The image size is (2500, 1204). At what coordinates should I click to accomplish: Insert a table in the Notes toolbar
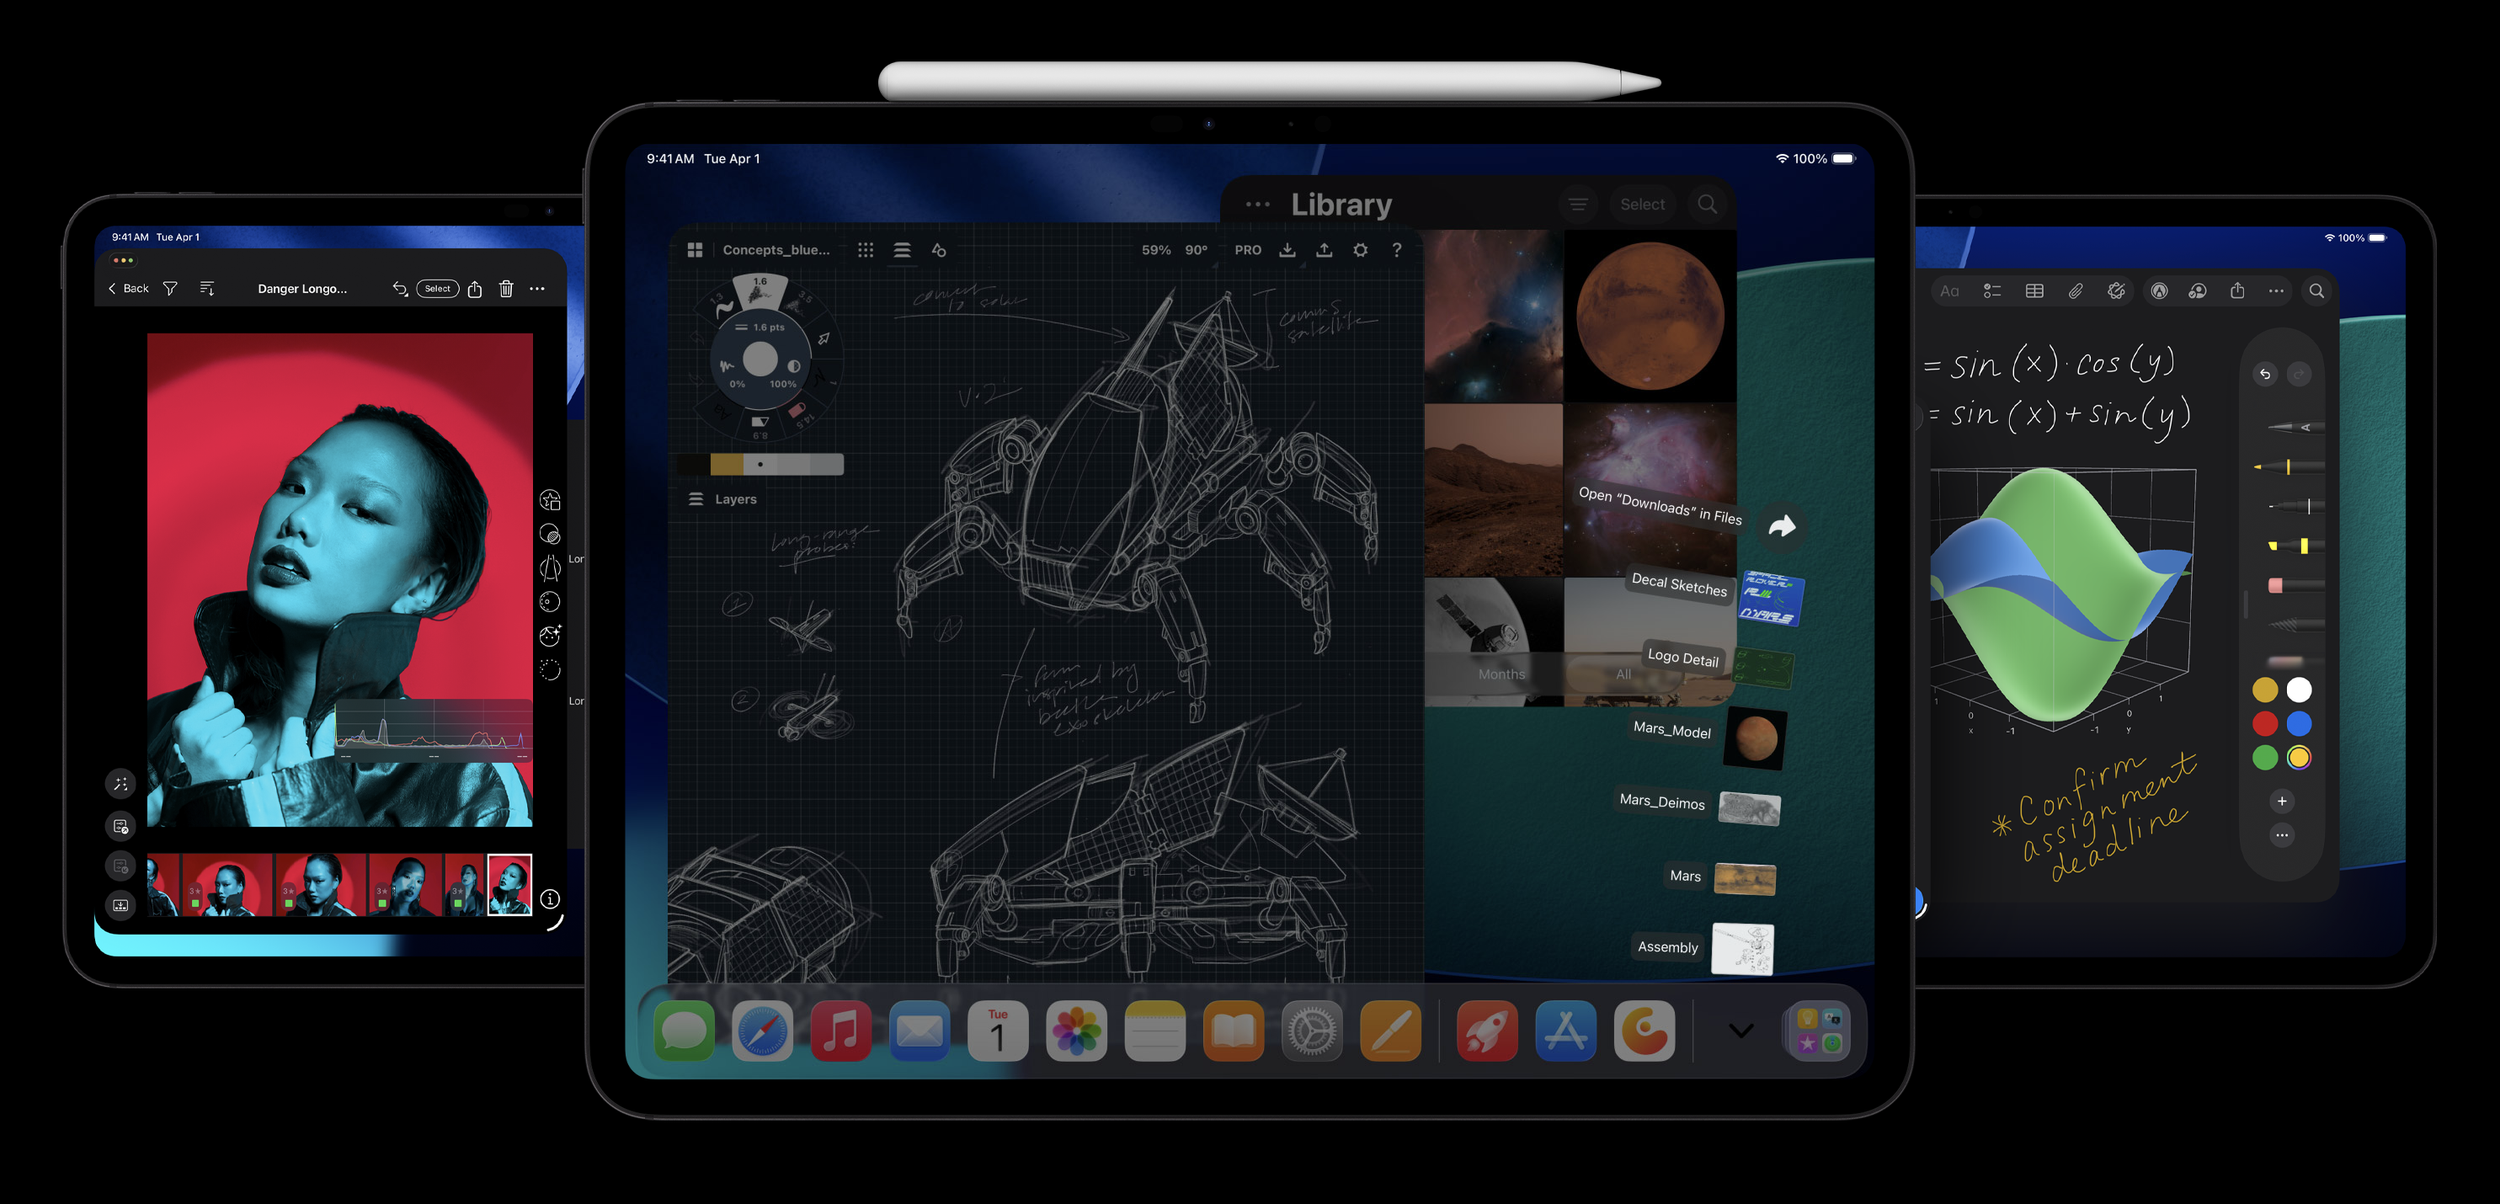(x=2034, y=291)
